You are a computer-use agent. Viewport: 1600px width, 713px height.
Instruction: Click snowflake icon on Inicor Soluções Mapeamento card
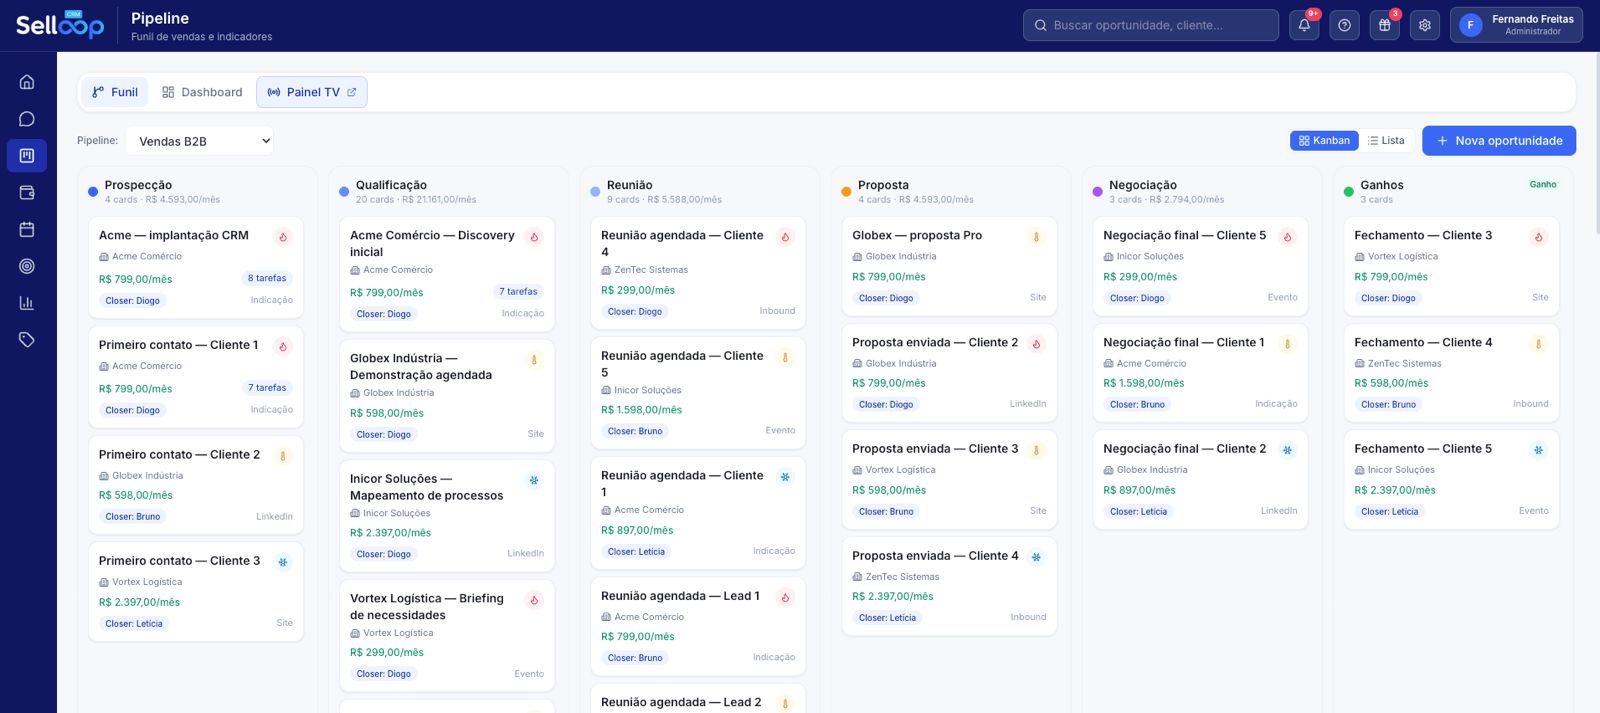tap(534, 480)
